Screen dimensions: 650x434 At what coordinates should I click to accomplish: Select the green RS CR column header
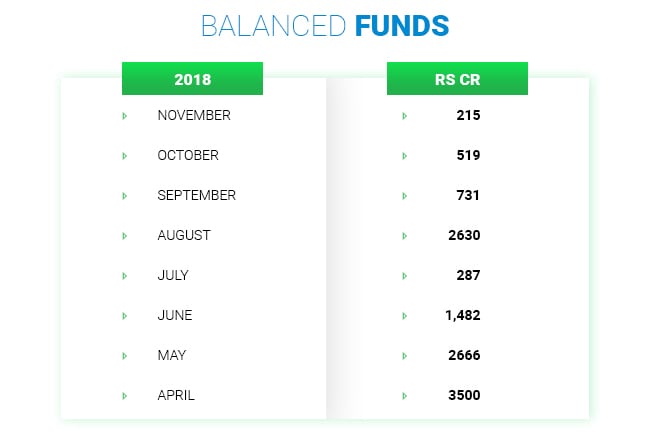(457, 79)
